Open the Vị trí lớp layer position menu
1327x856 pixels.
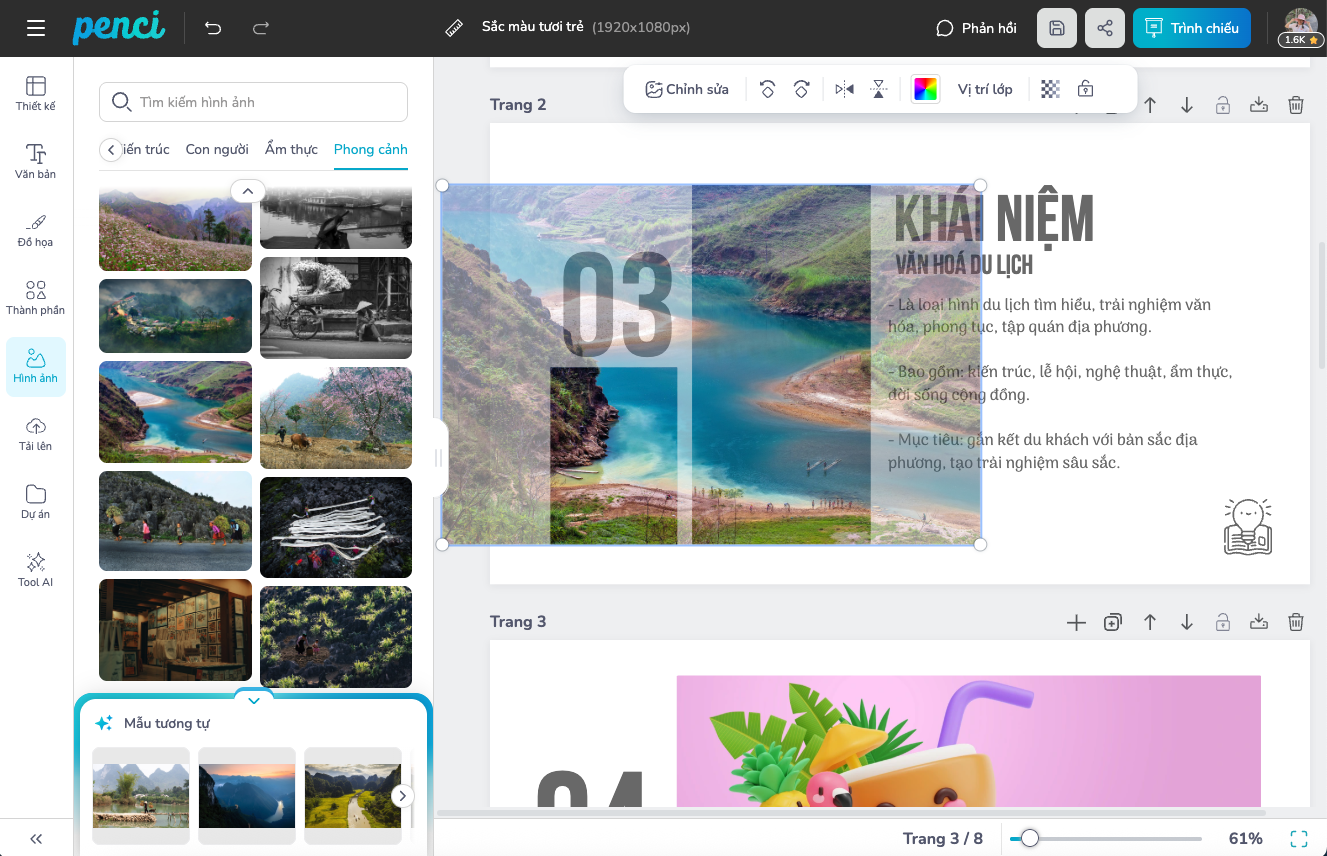click(984, 89)
